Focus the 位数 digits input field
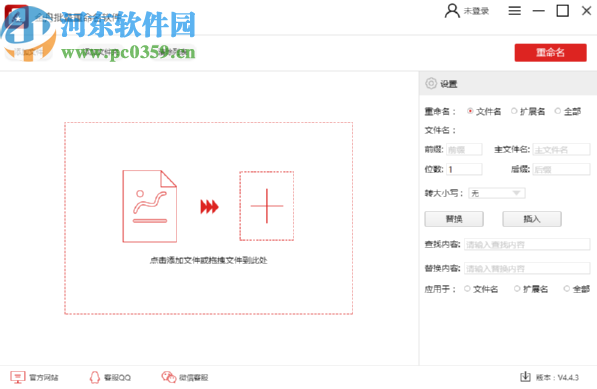Image resolution: width=597 pixels, height=389 pixels. 464,169
